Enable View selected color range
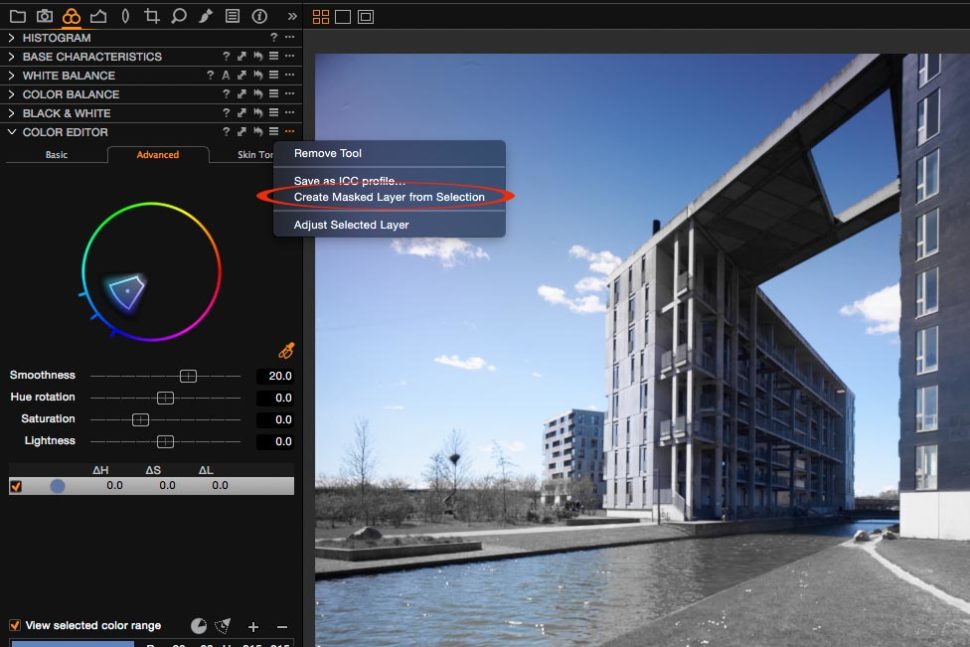 (17, 625)
